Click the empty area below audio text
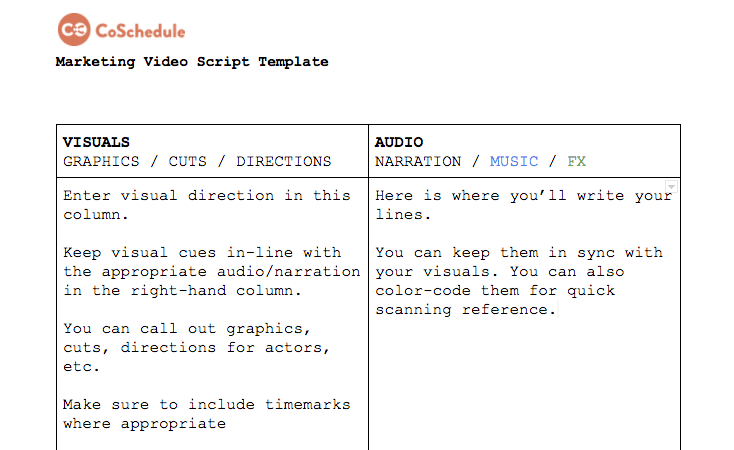The width and height of the screenshot is (734, 450). tap(523, 390)
